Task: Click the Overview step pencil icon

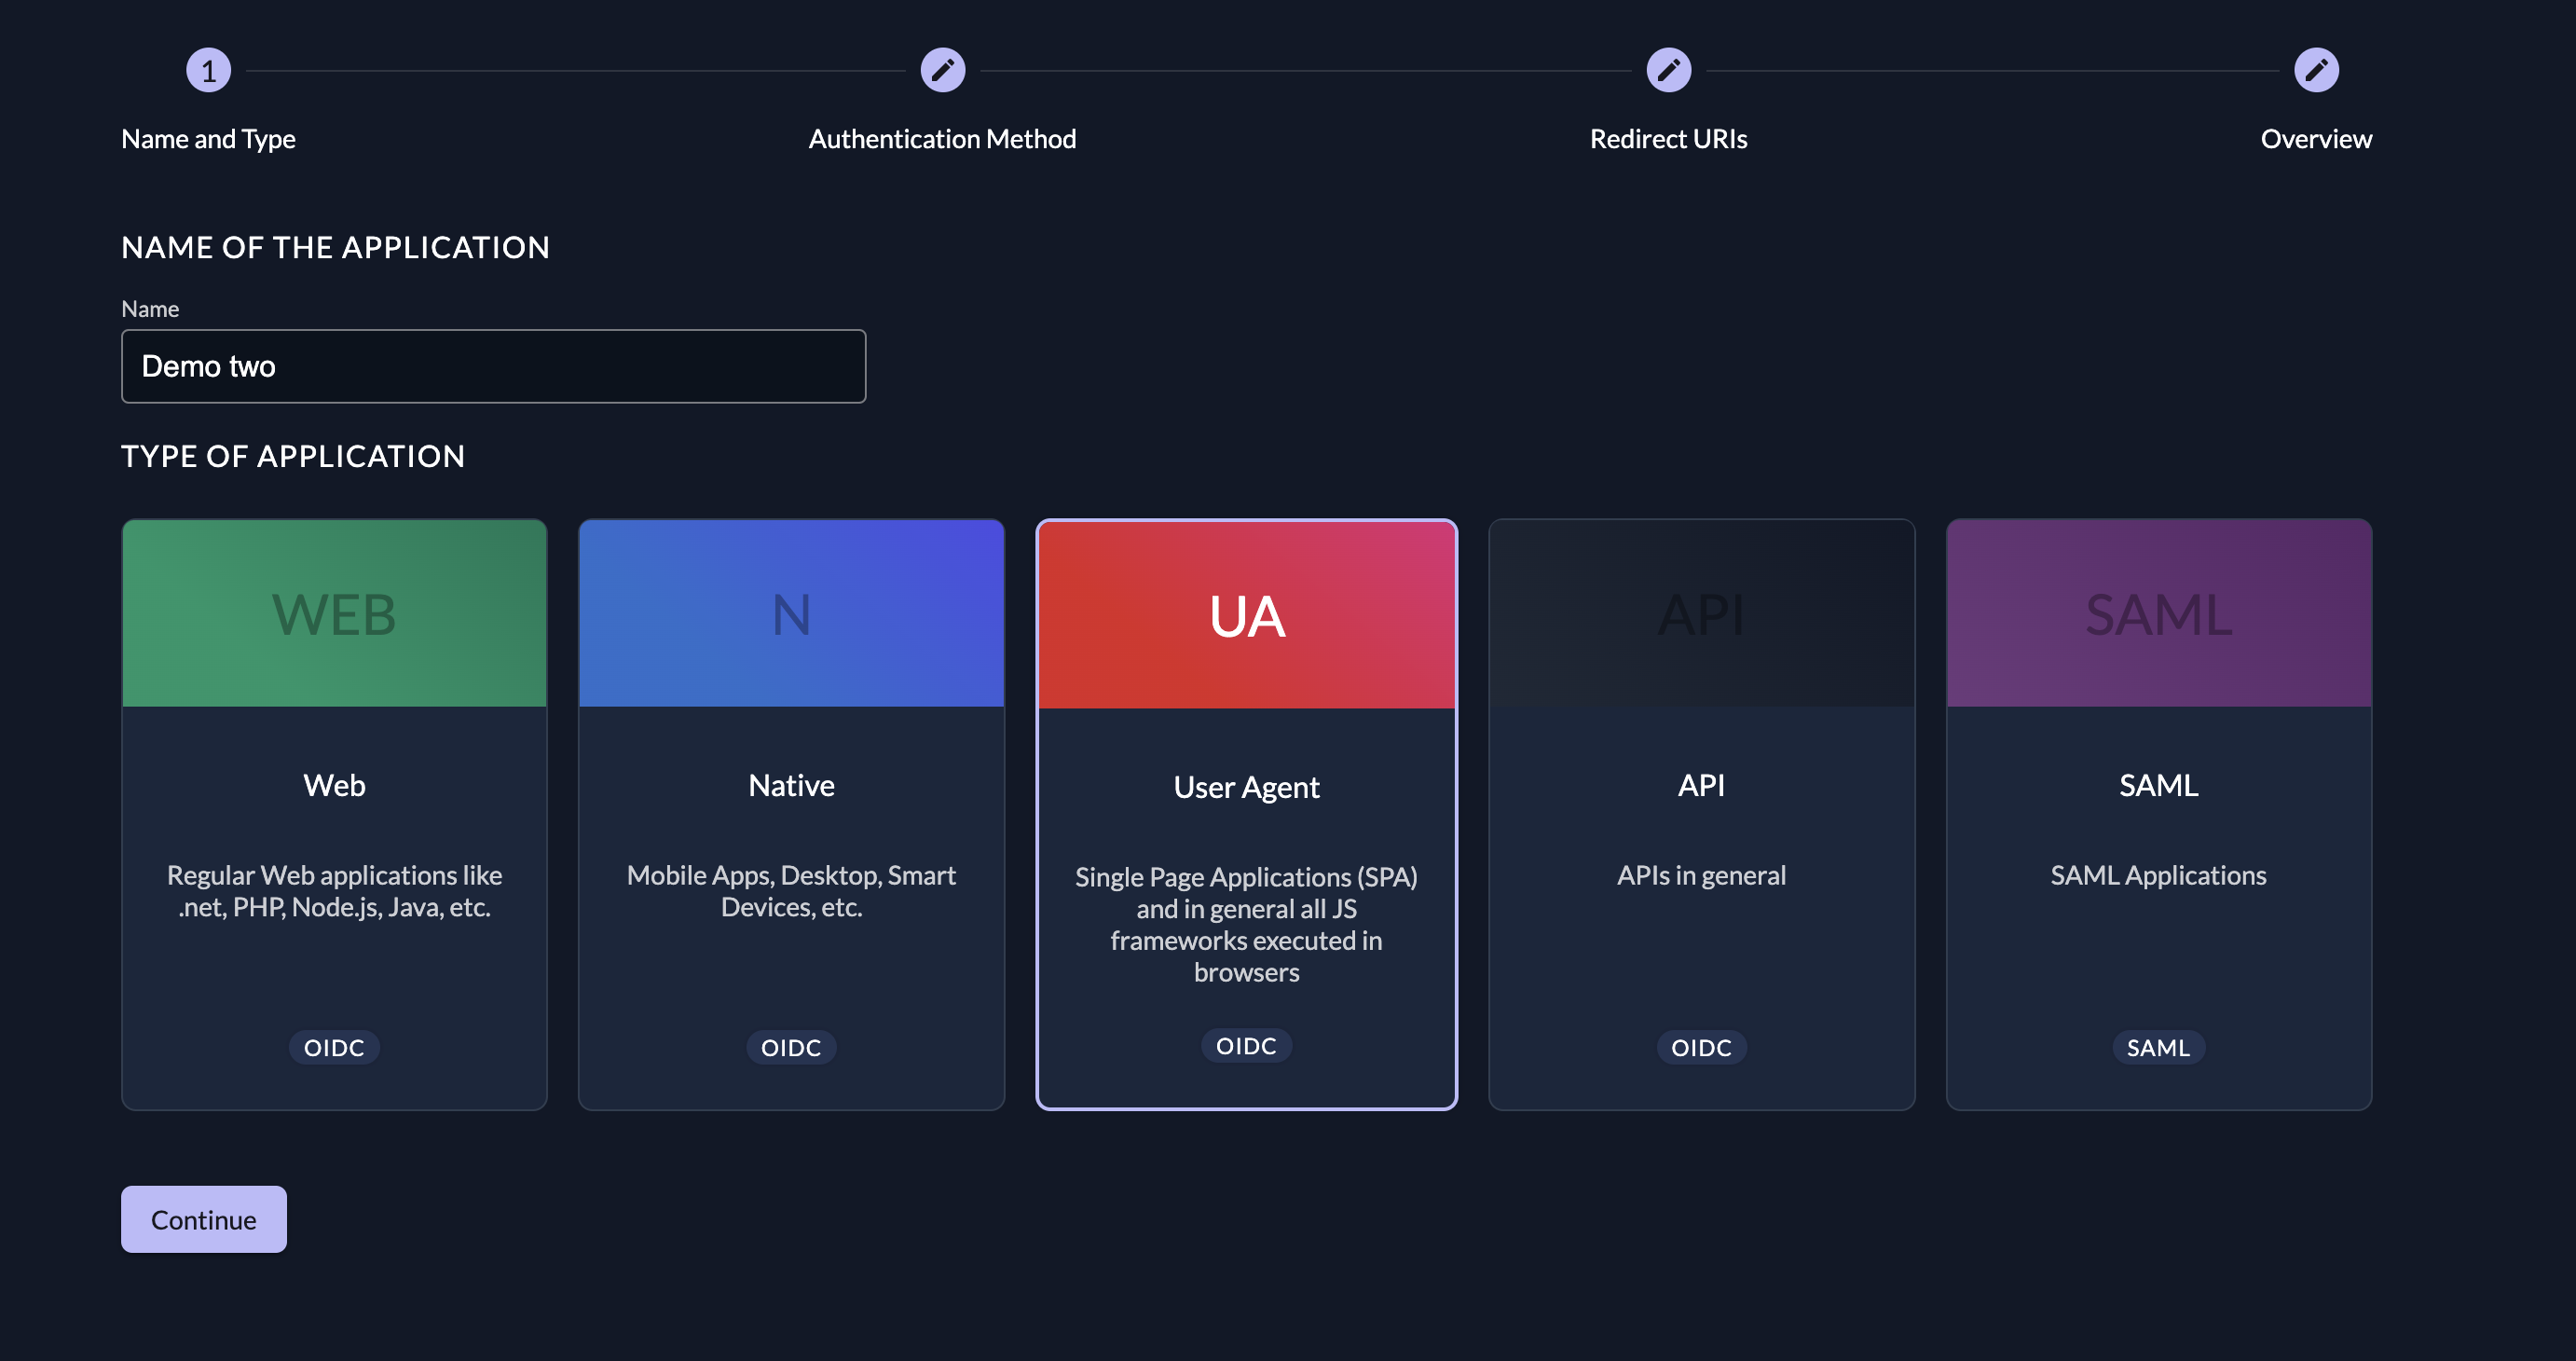Action: tap(2315, 70)
